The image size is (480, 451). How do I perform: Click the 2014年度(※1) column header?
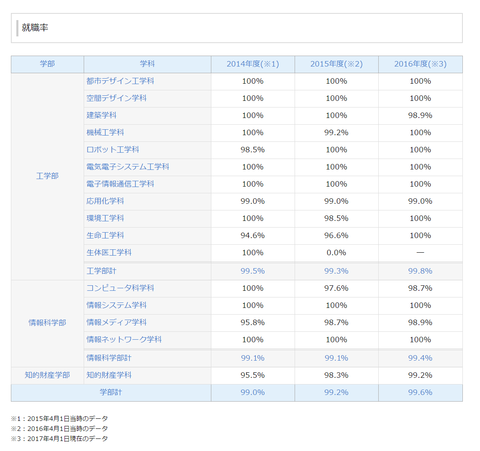(253, 64)
